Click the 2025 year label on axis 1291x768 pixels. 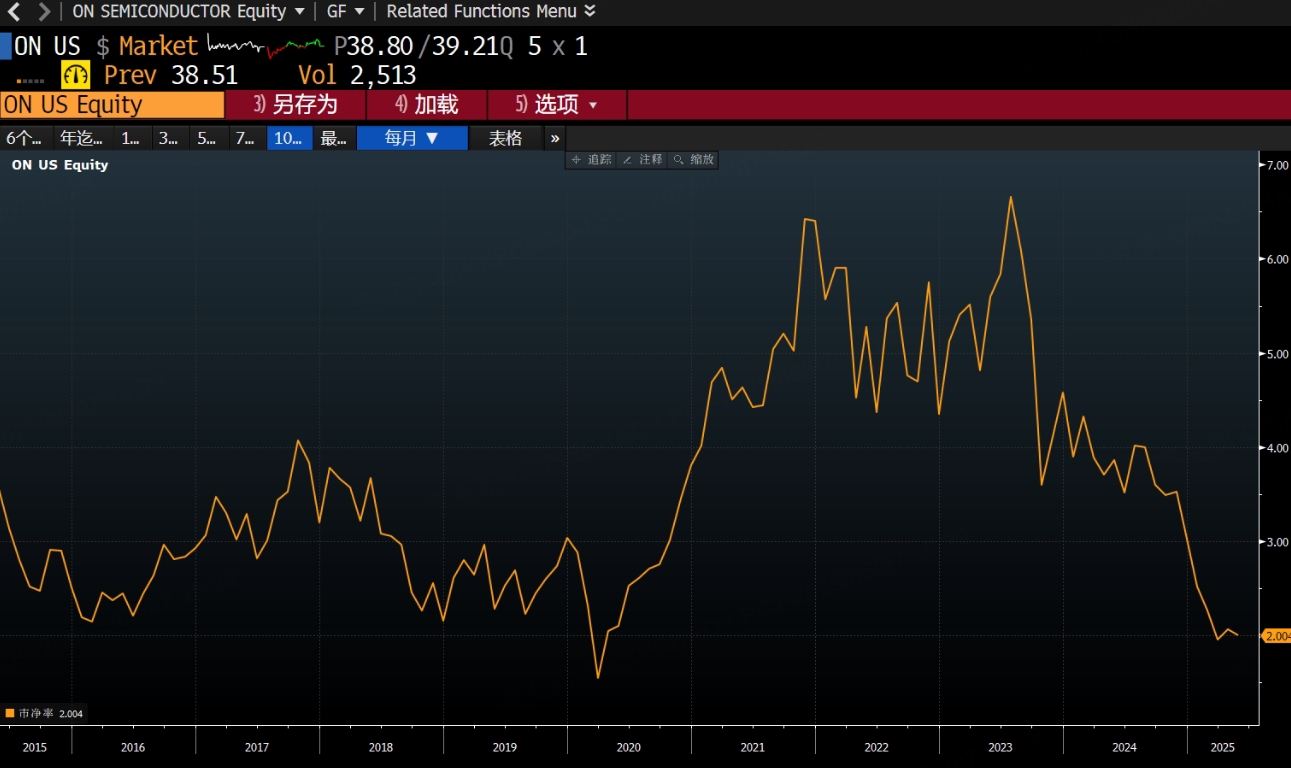[1222, 747]
